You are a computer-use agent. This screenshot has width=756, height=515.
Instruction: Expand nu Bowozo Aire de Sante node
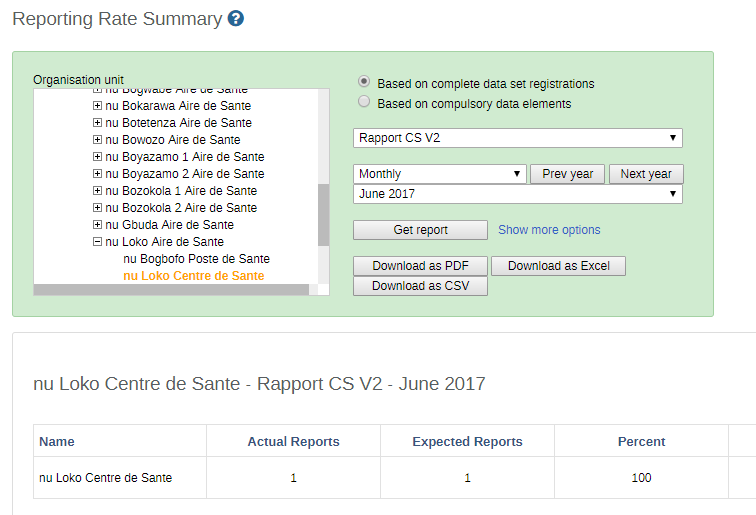click(97, 140)
